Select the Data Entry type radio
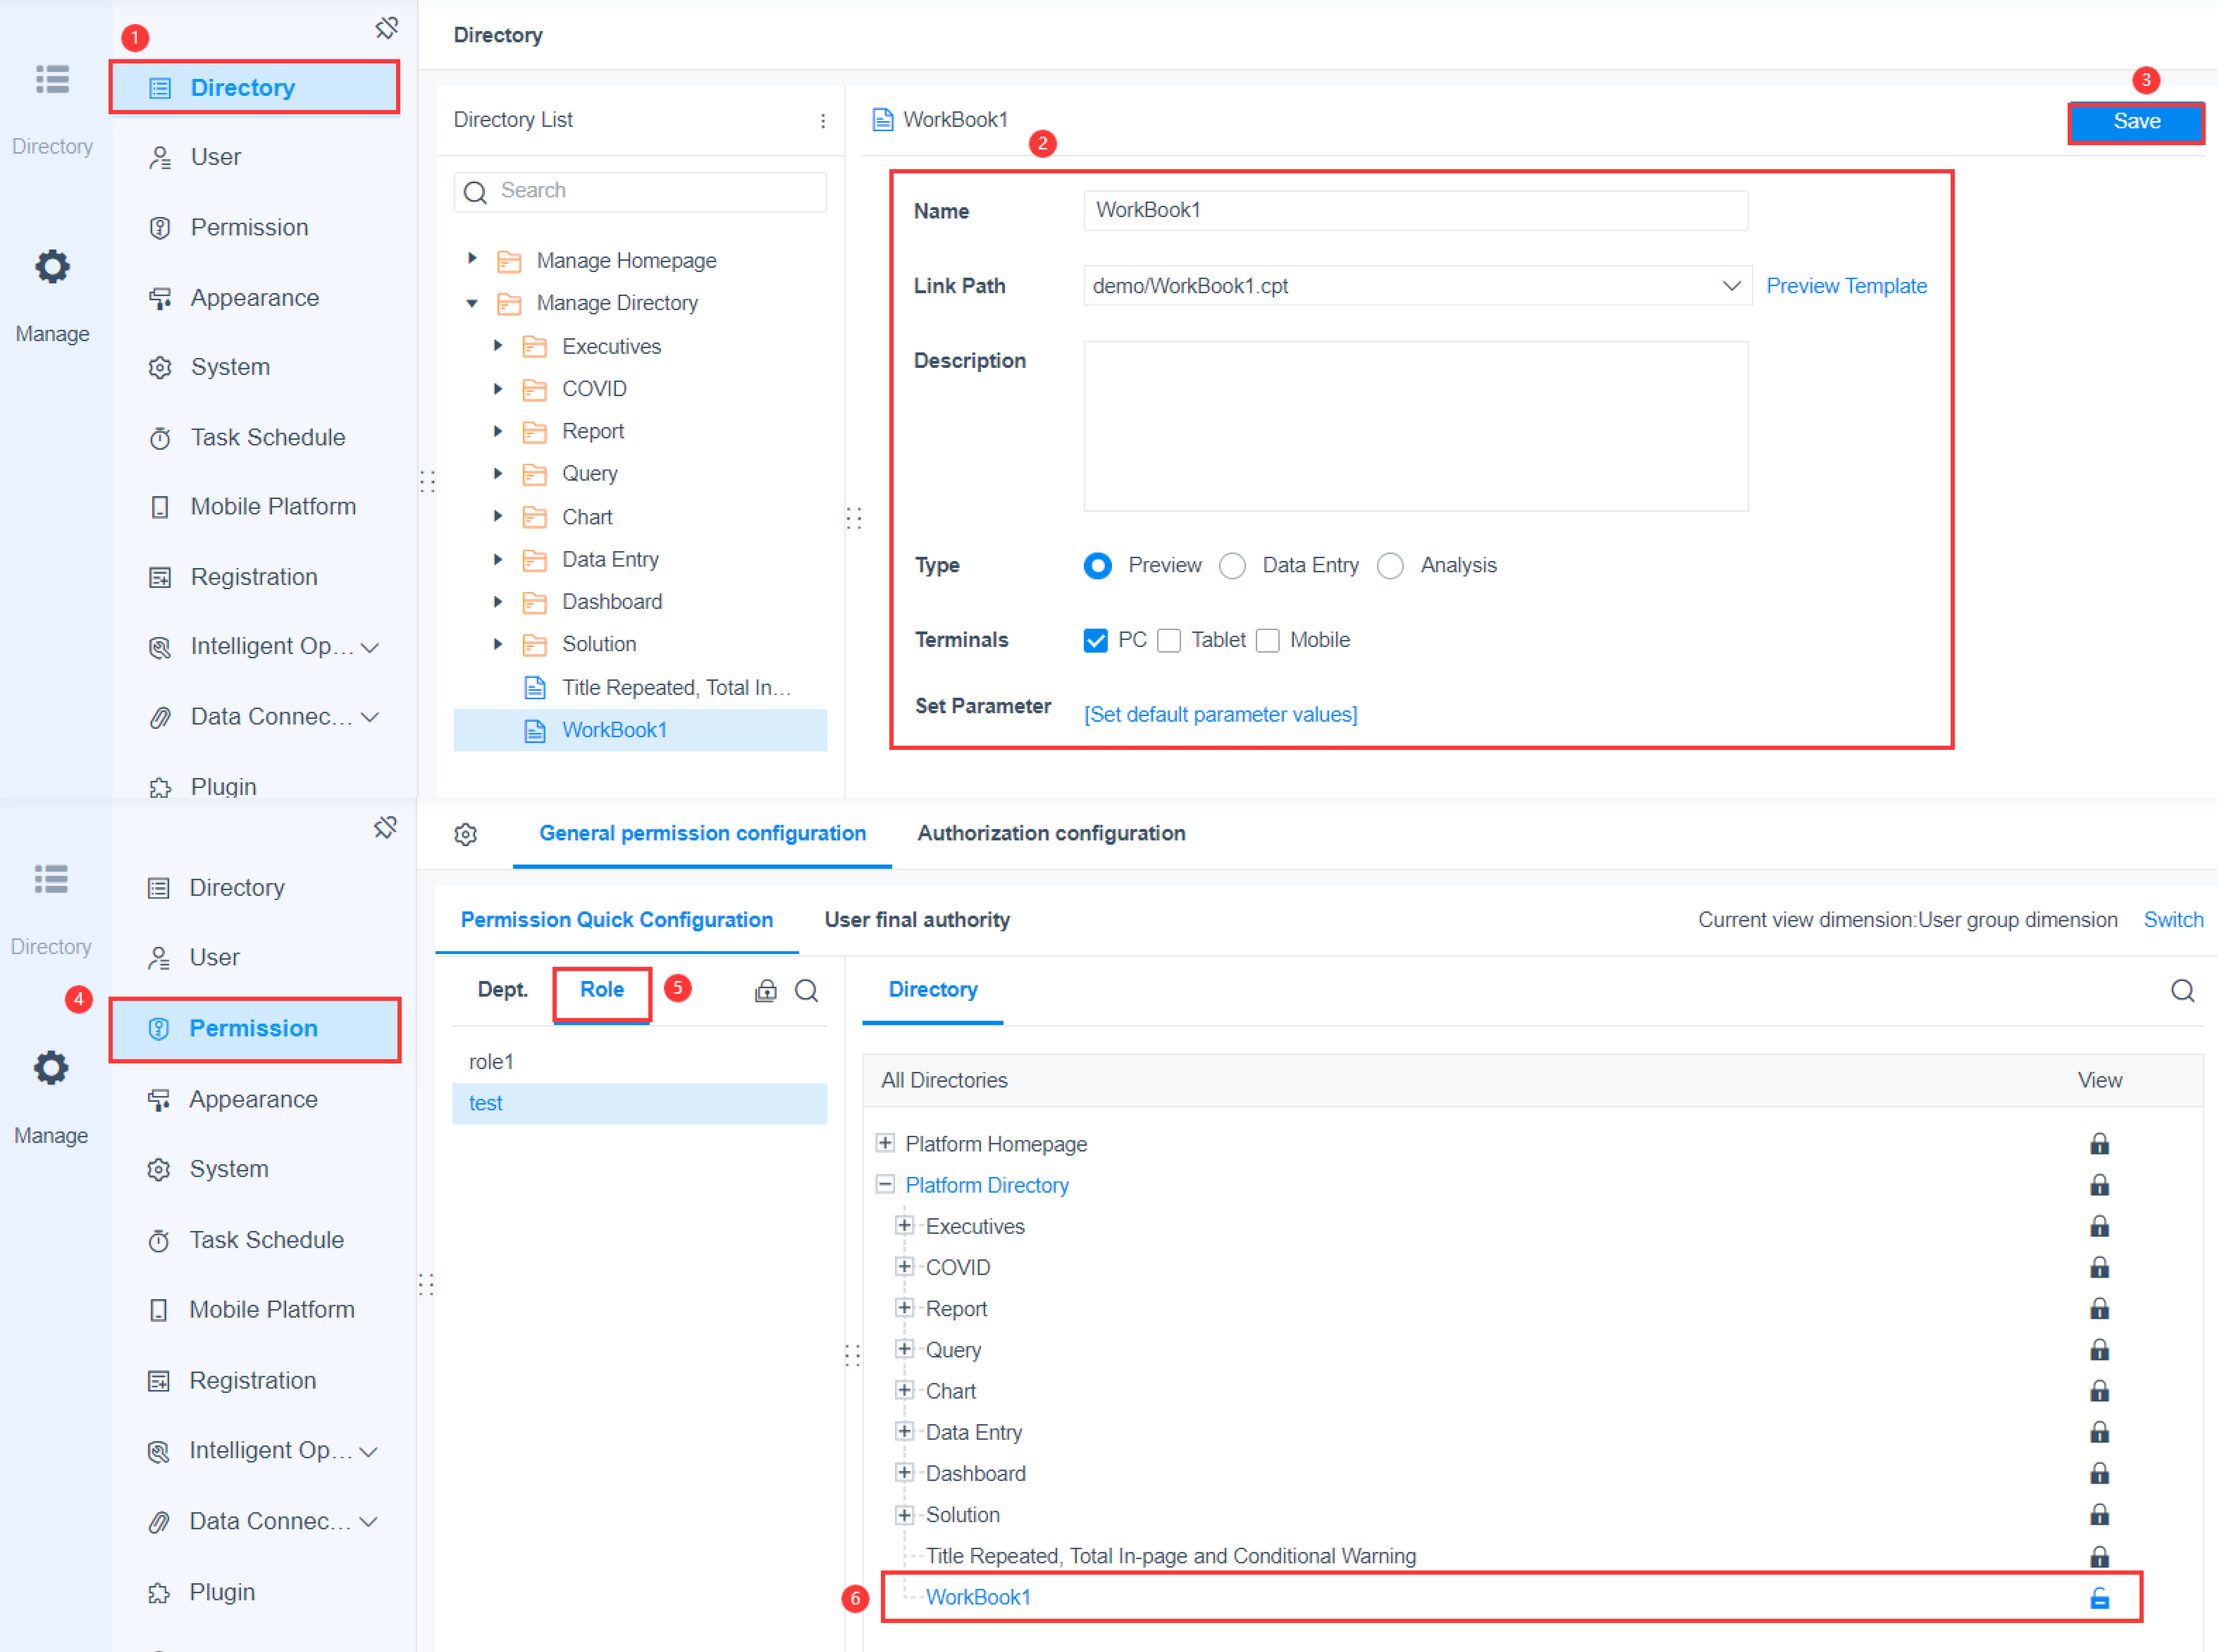 pyautogui.click(x=1232, y=566)
